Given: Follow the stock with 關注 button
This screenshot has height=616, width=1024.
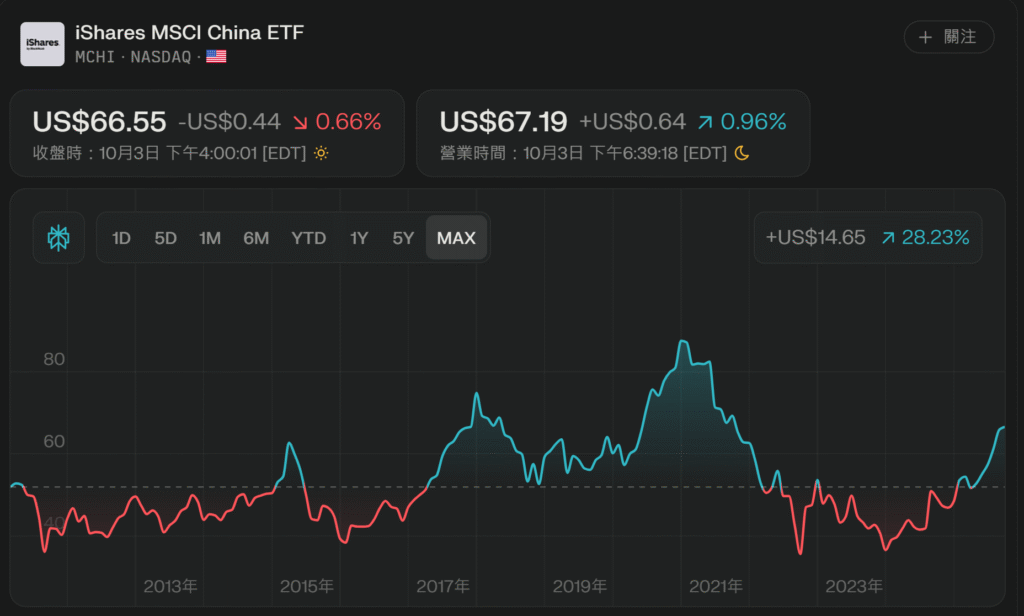Looking at the screenshot, I should coord(948,37).
